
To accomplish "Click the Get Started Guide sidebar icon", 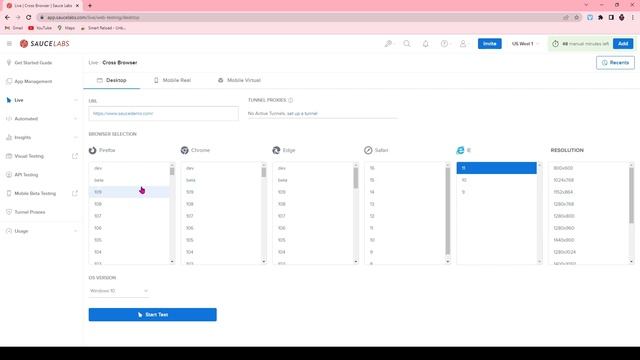I will [x=9, y=62].
